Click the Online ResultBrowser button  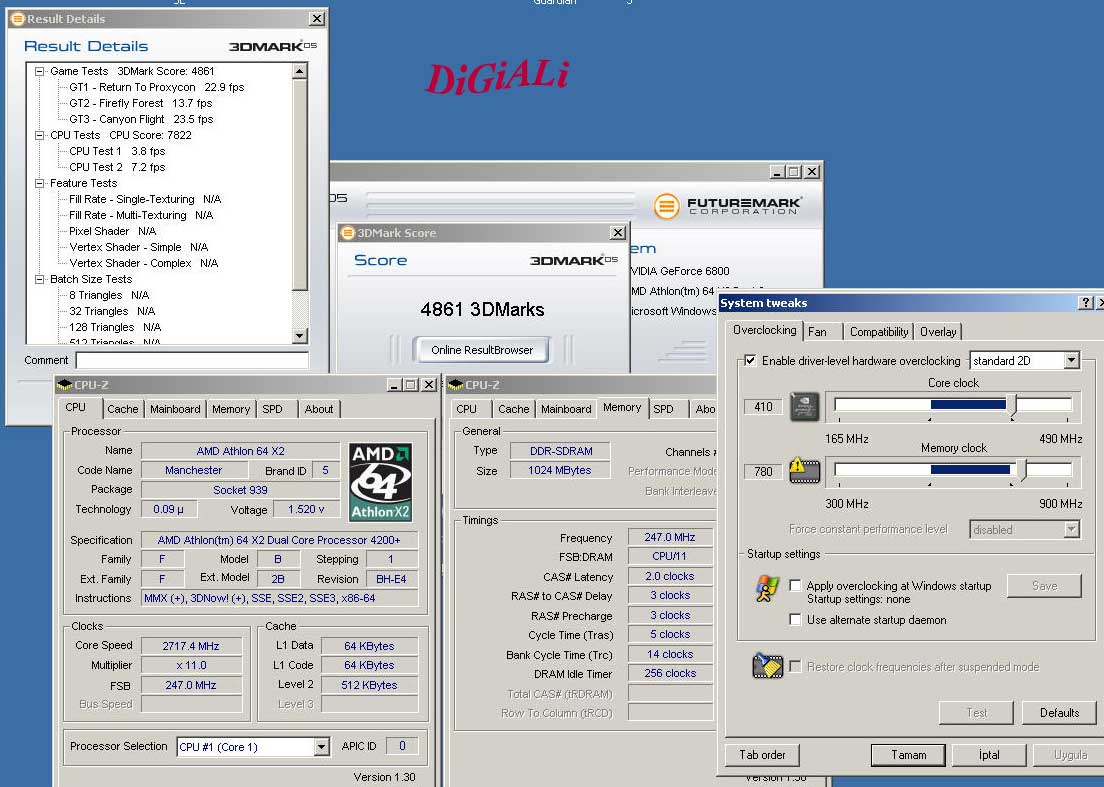[482, 350]
